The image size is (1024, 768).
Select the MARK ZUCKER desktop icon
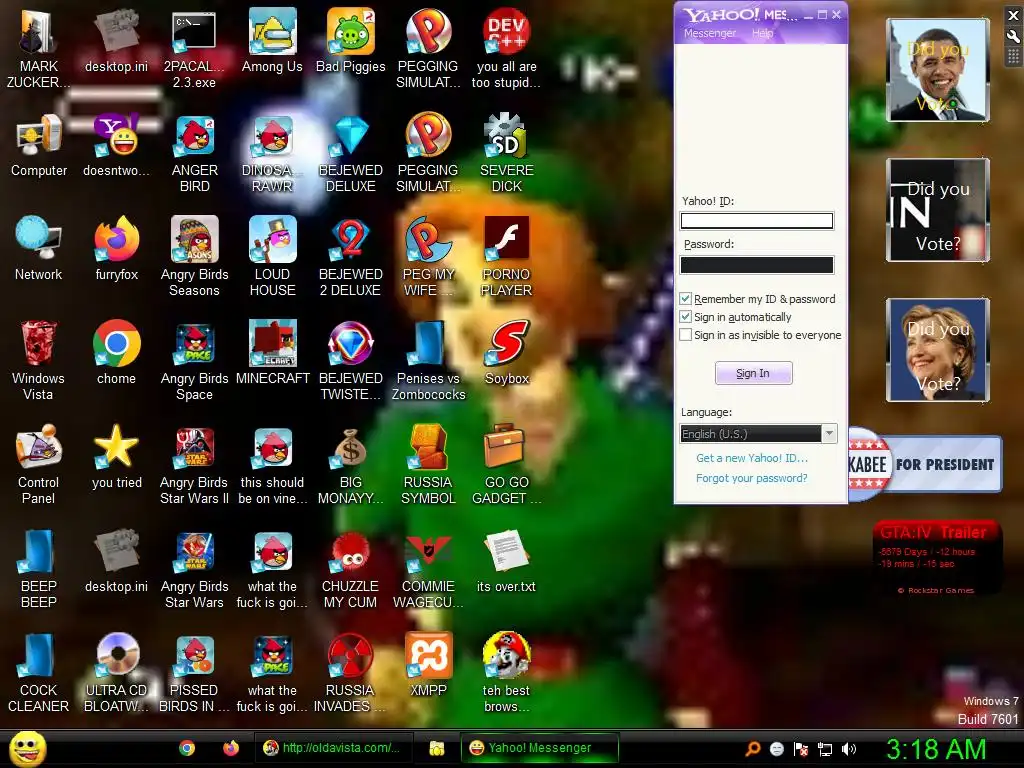coord(38,49)
